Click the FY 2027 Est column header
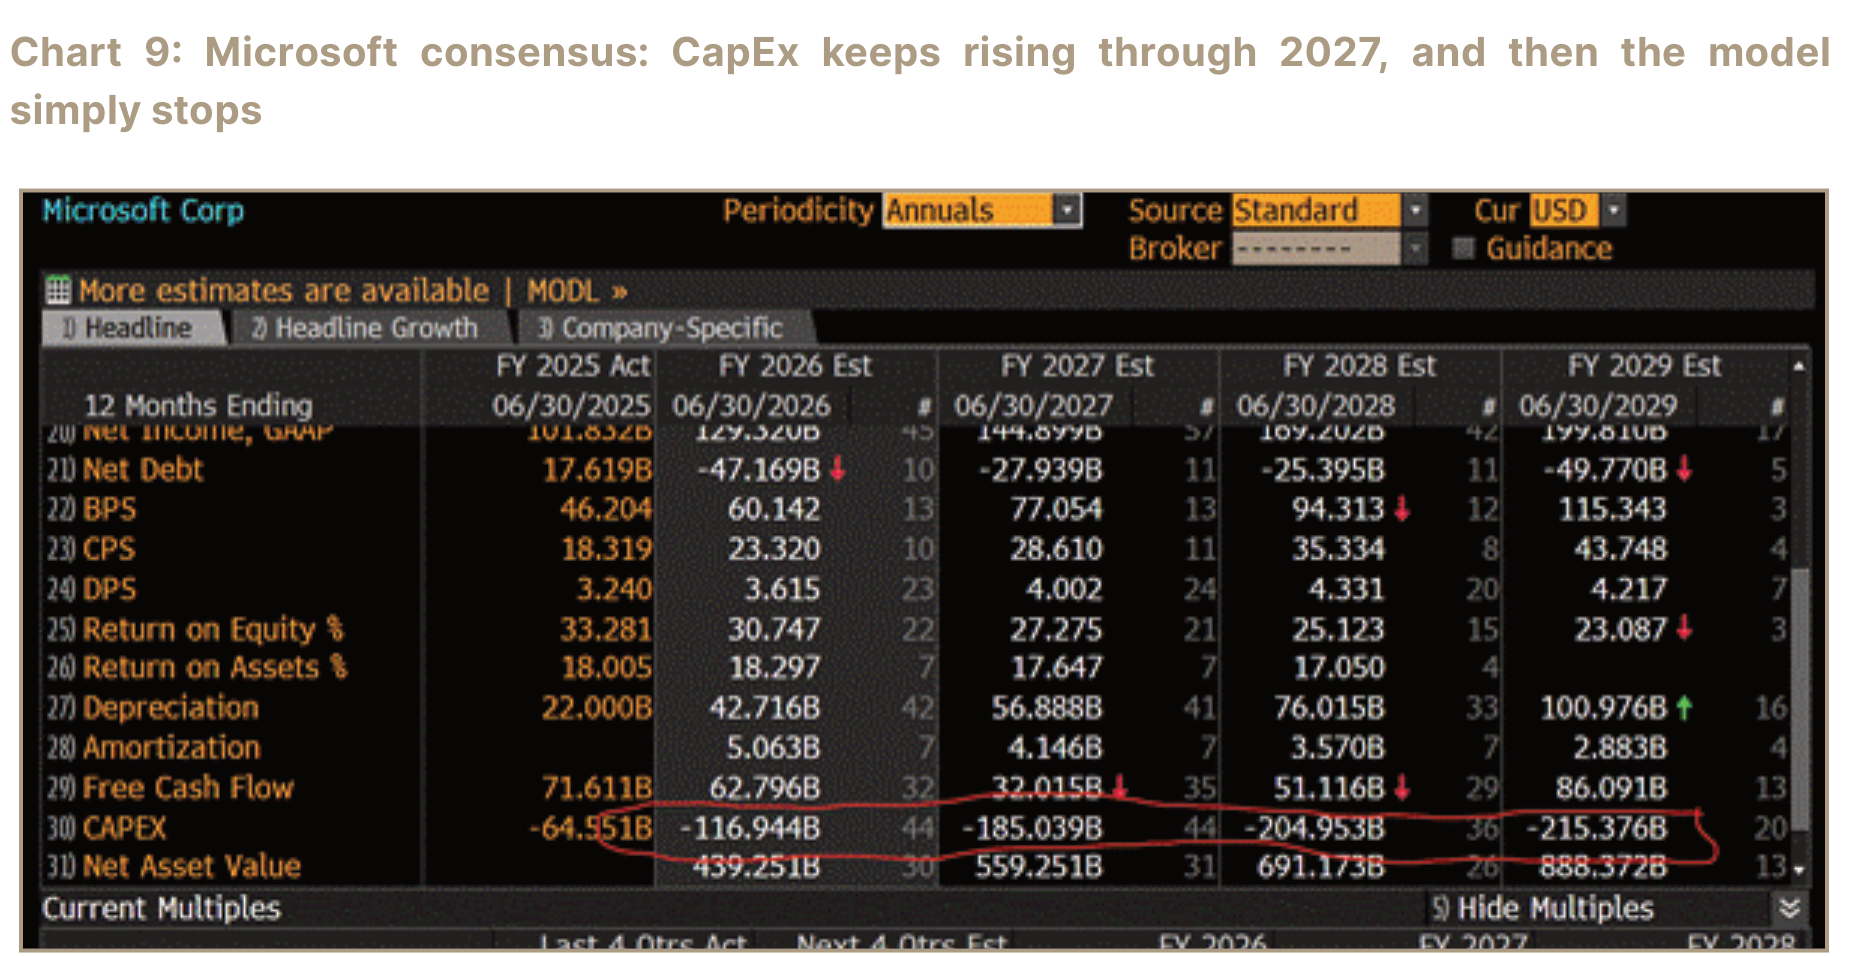 [x=1077, y=366]
